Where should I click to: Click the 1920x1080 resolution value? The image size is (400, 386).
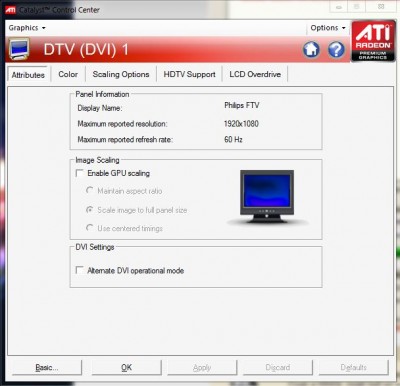[x=241, y=124]
